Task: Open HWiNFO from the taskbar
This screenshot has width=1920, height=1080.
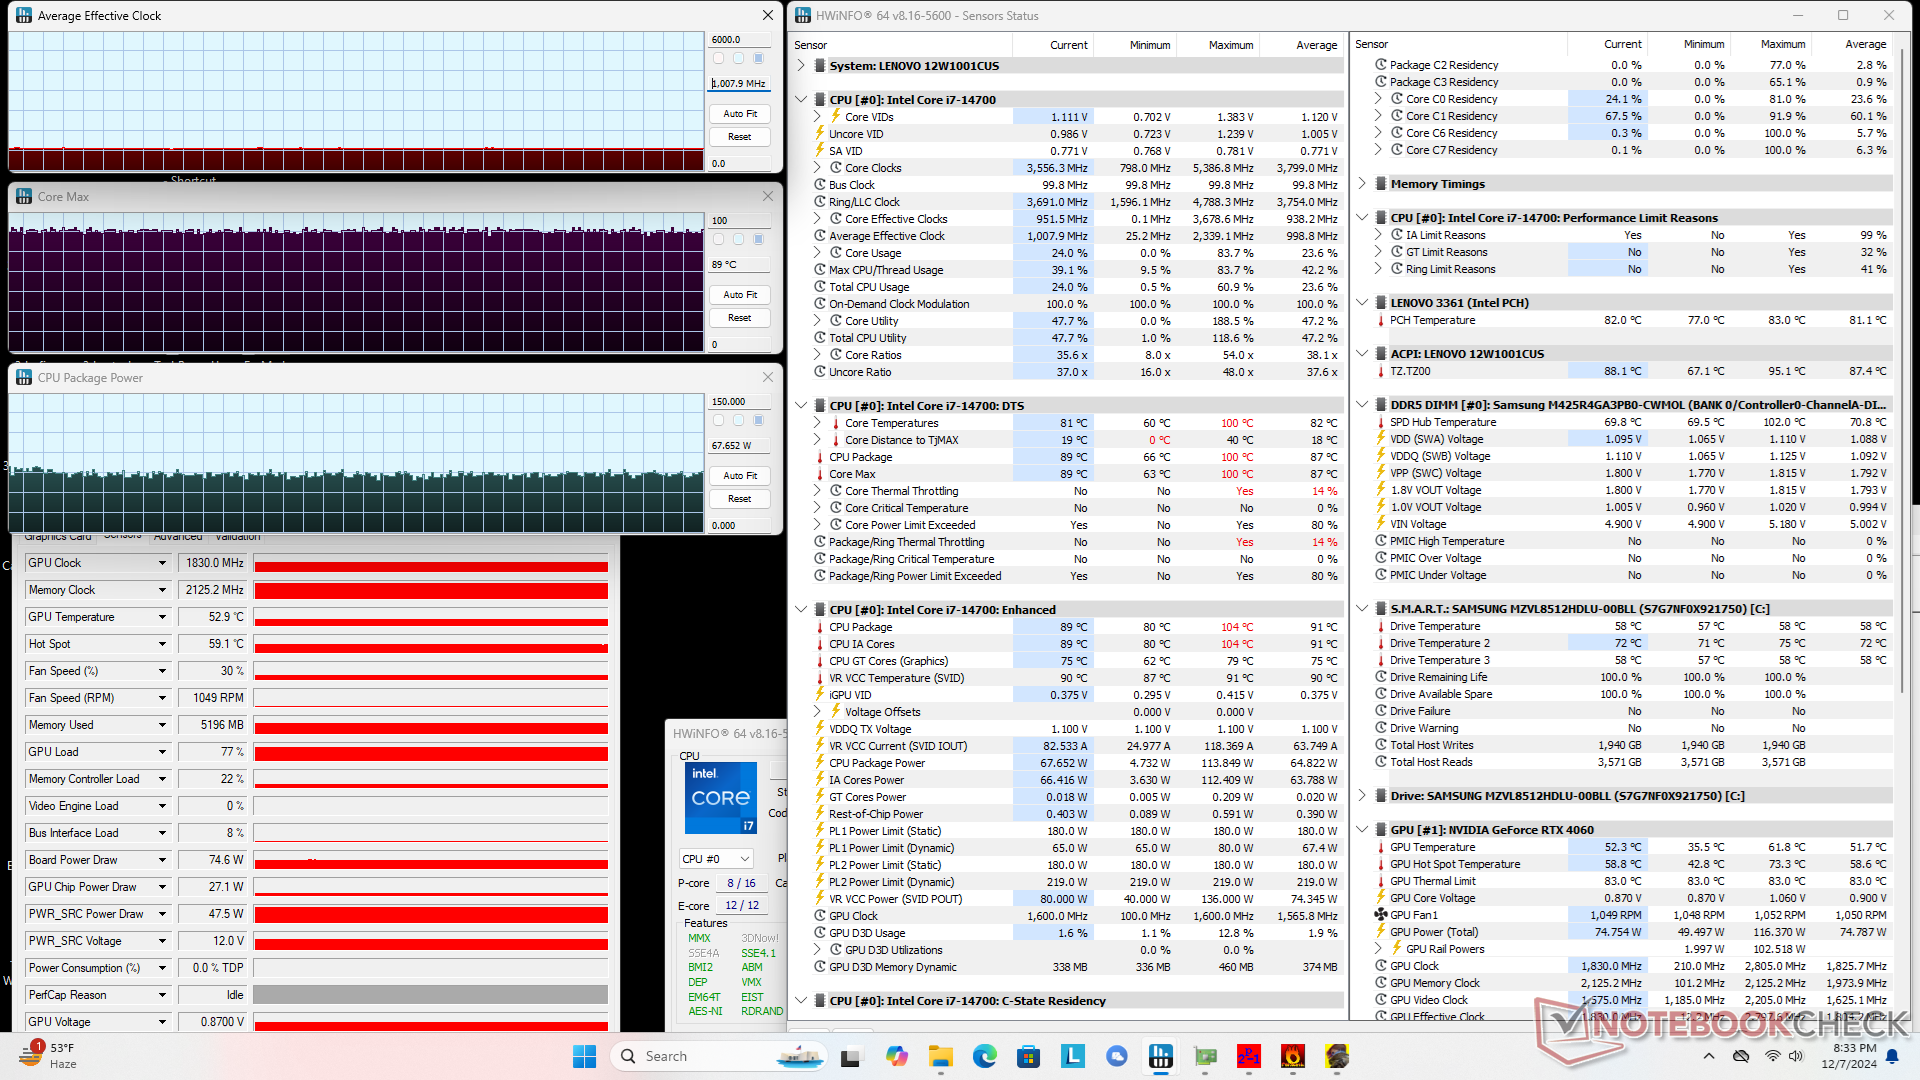Action: pyautogui.click(x=1161, y=1056)
